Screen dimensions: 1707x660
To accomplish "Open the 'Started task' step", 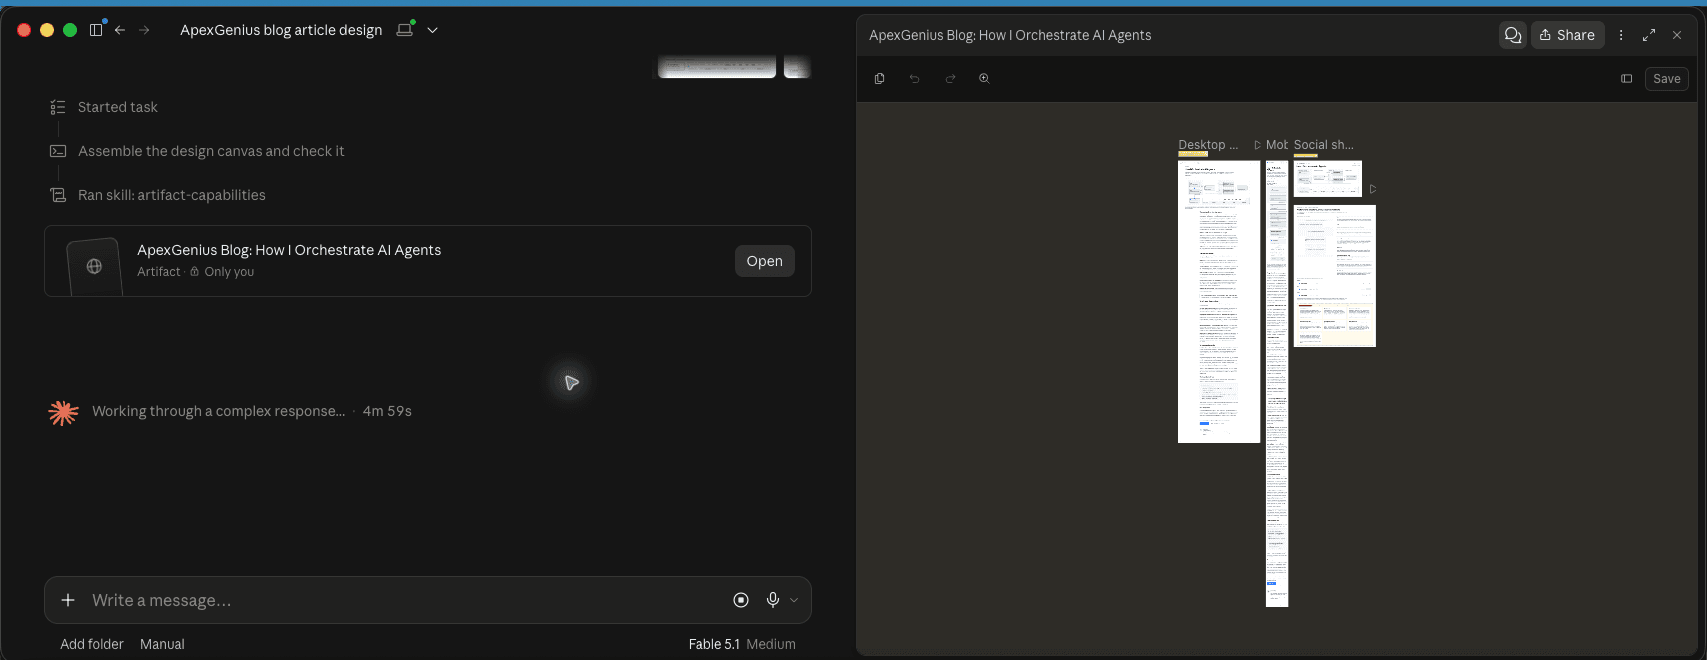I will (118, 107).
